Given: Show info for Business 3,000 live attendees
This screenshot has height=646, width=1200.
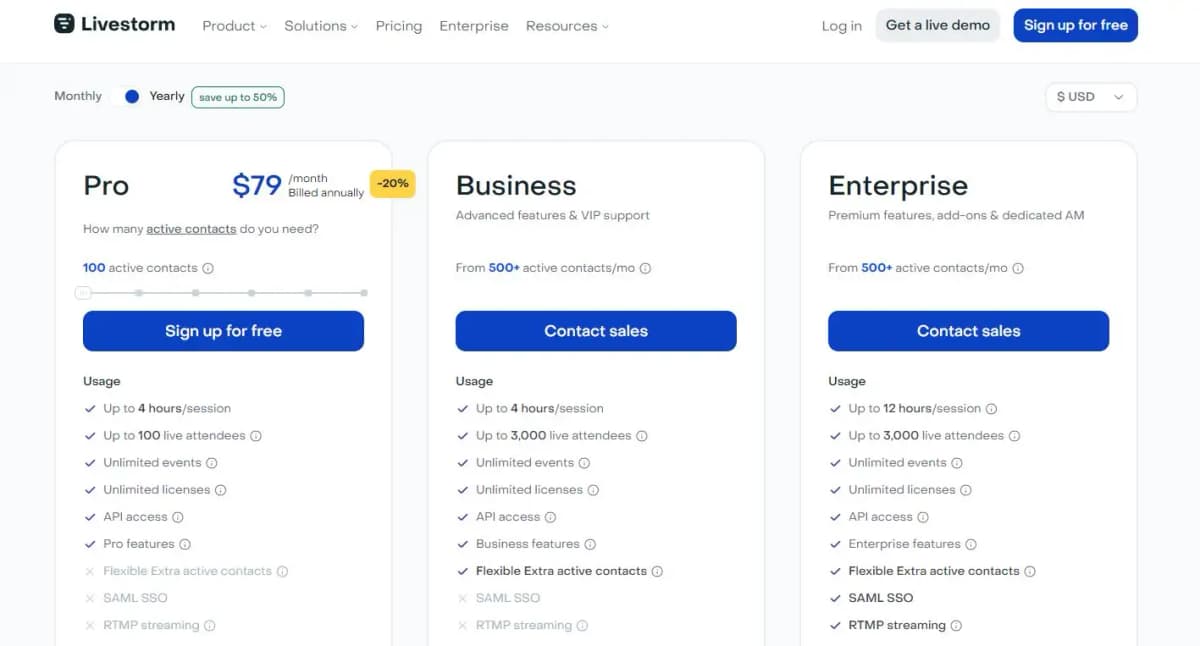Looking at the screenshot, I should tap(642, 436).
